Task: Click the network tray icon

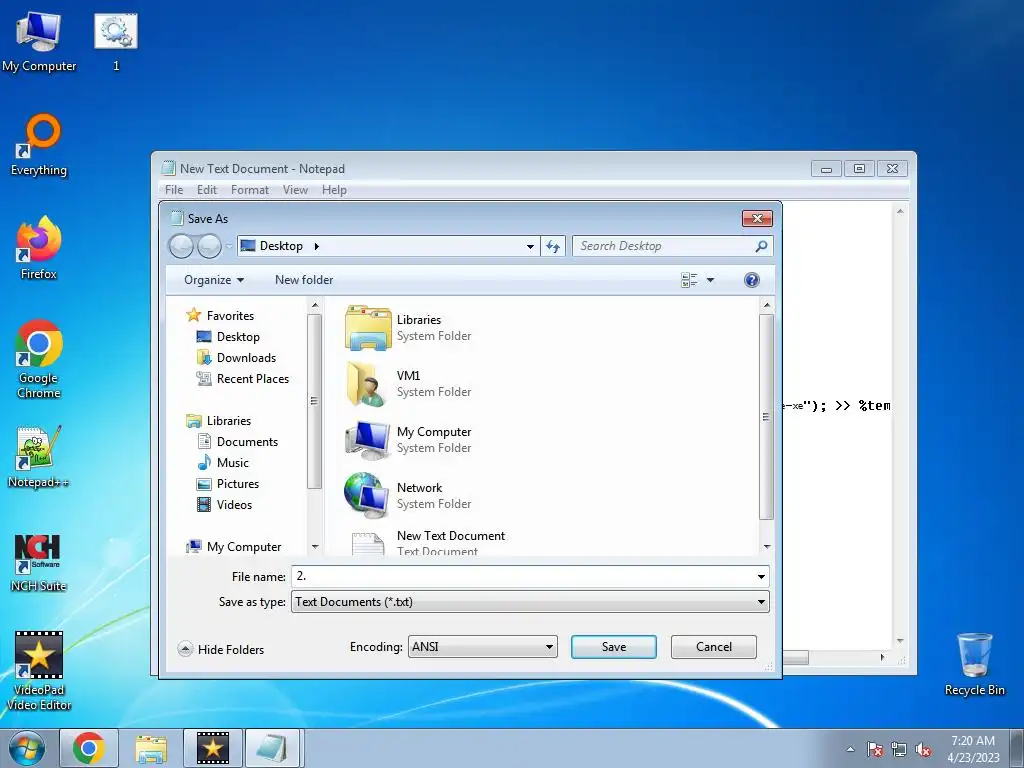Action: (899, 749)
